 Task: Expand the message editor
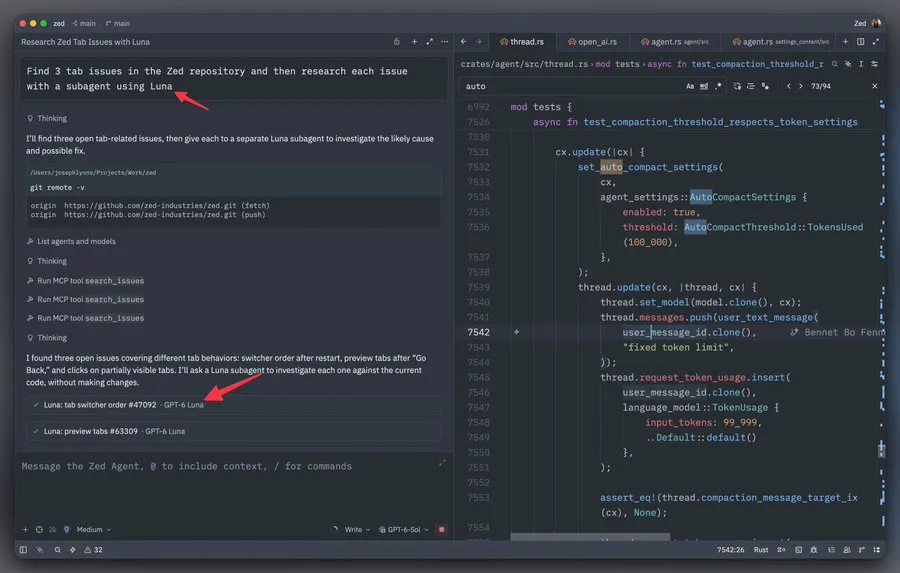point(442,462)
